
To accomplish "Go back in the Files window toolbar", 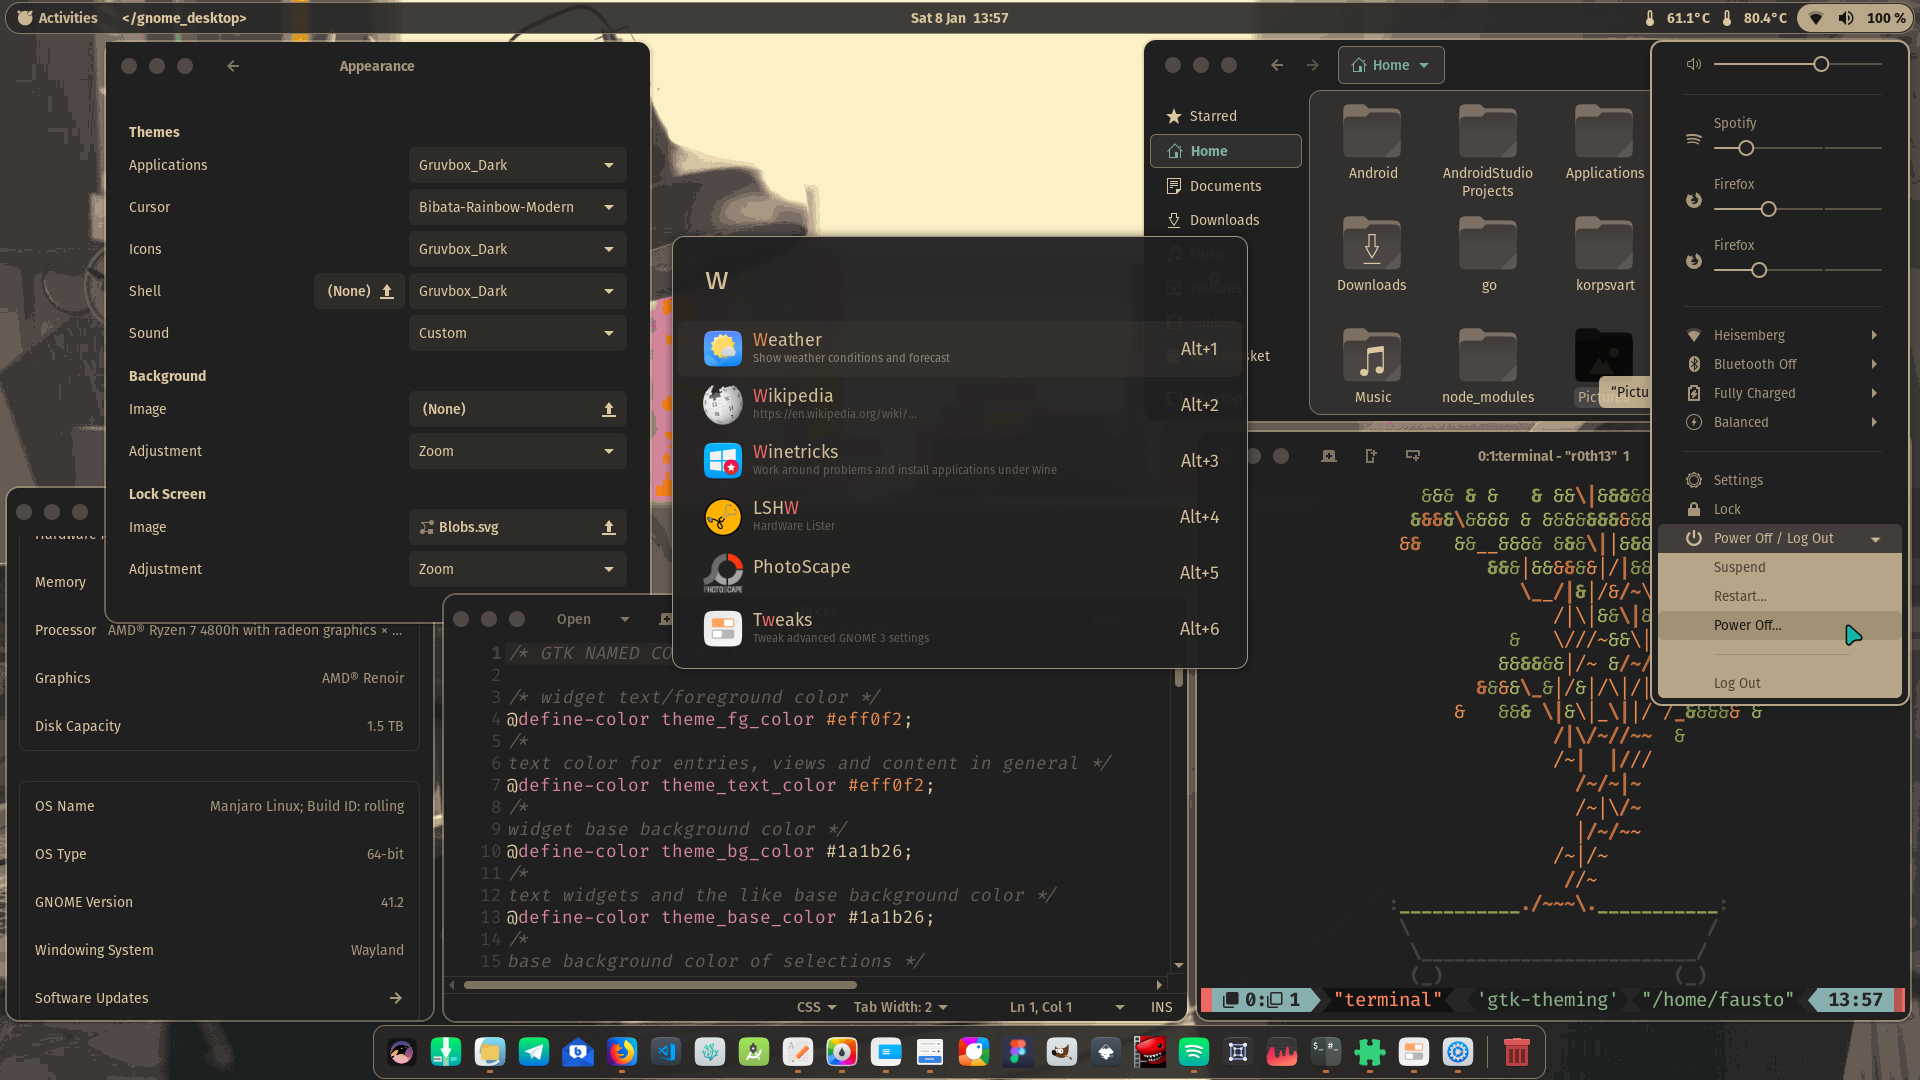I will click(x=1277, y=65).
